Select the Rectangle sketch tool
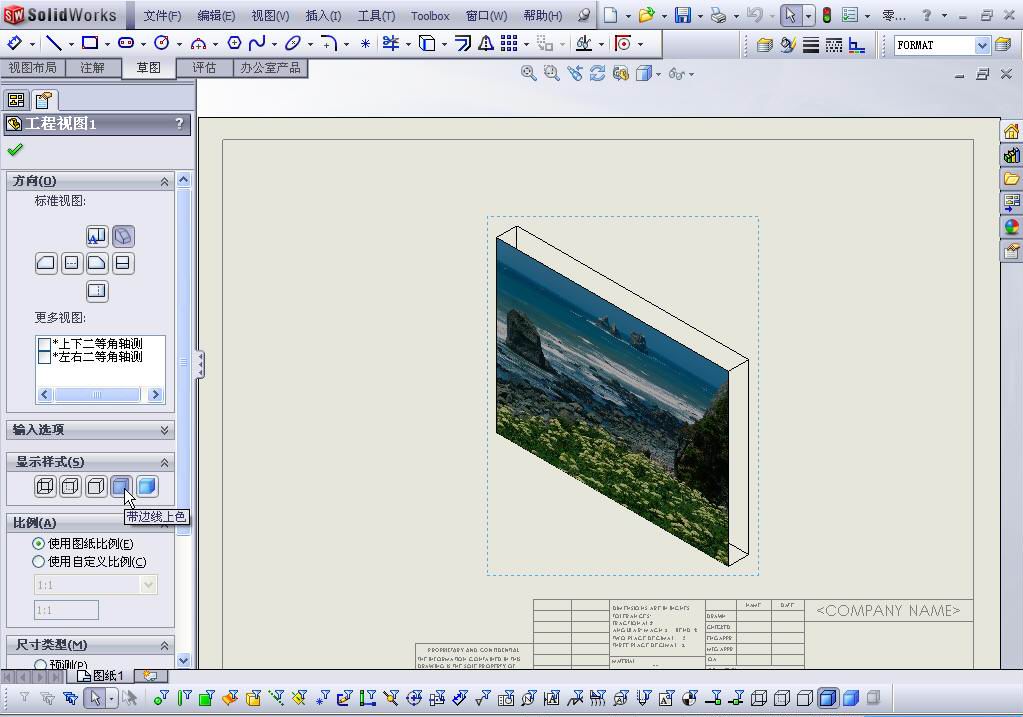This screenshot has width=1023, height=717. tap(89, 44)
